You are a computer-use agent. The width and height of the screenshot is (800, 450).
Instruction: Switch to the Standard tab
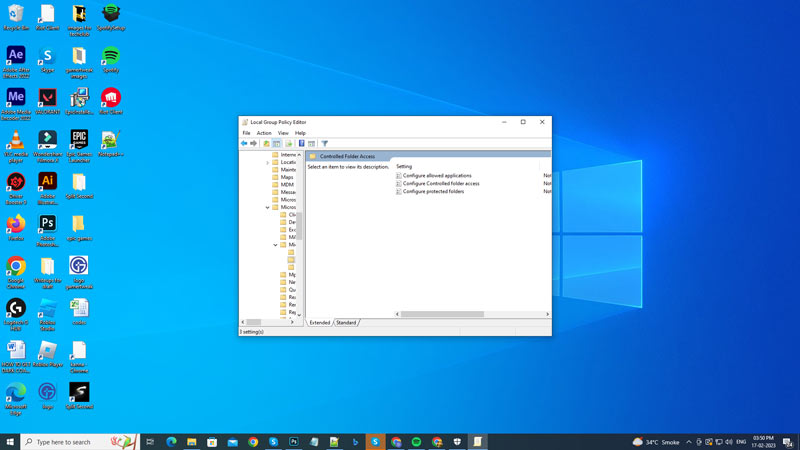click(346, 323)
